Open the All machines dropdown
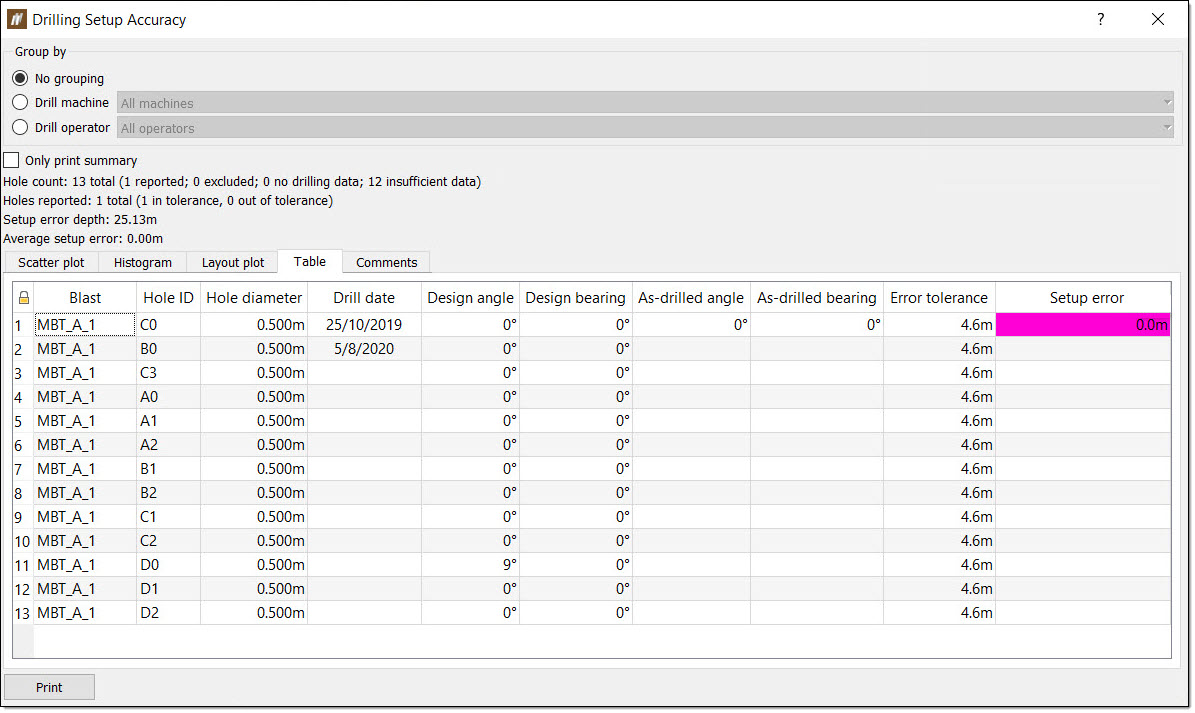This screenshot has height=713, width=1195. click(x=645, y=103)
